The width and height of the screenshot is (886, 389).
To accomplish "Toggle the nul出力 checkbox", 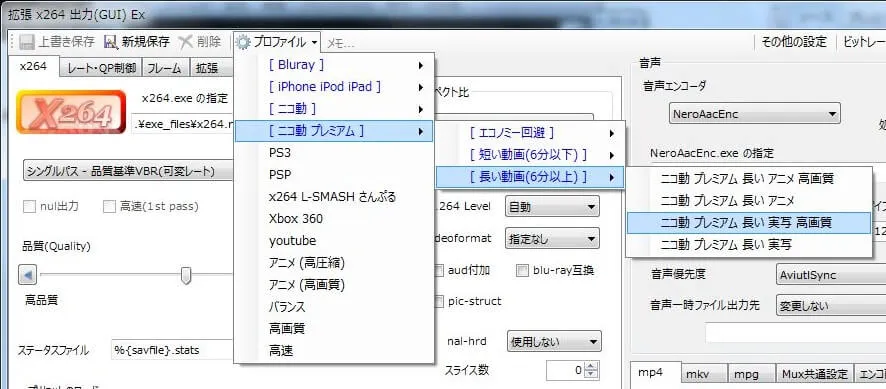I will [x=29, y=206].
